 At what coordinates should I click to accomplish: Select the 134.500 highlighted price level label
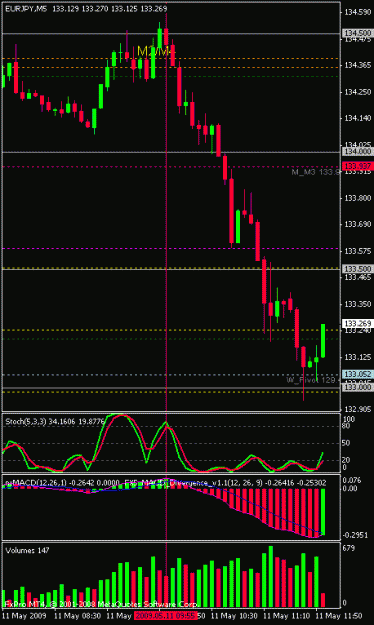(358, 33)
